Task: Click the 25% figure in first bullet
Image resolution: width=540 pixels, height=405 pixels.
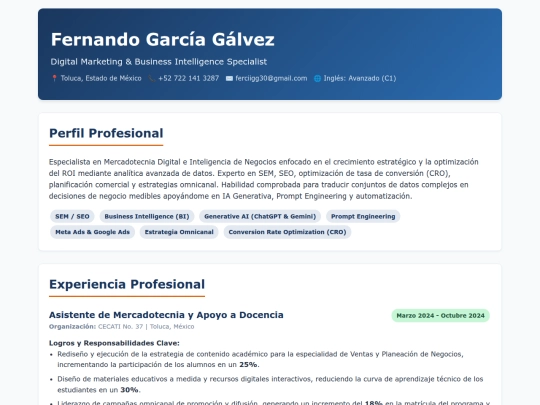Action: click(249, 364)
